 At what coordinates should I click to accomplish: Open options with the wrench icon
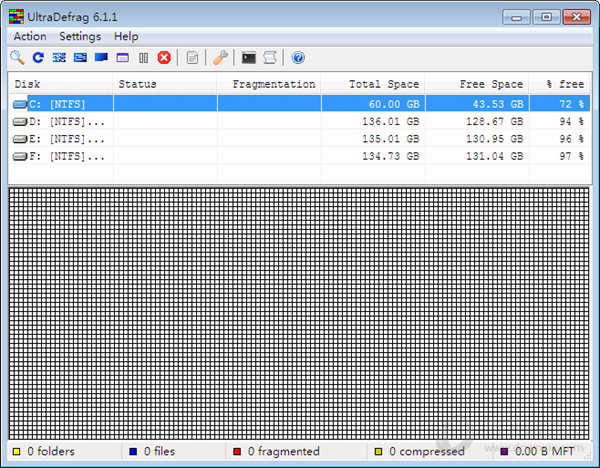point(220,58)
